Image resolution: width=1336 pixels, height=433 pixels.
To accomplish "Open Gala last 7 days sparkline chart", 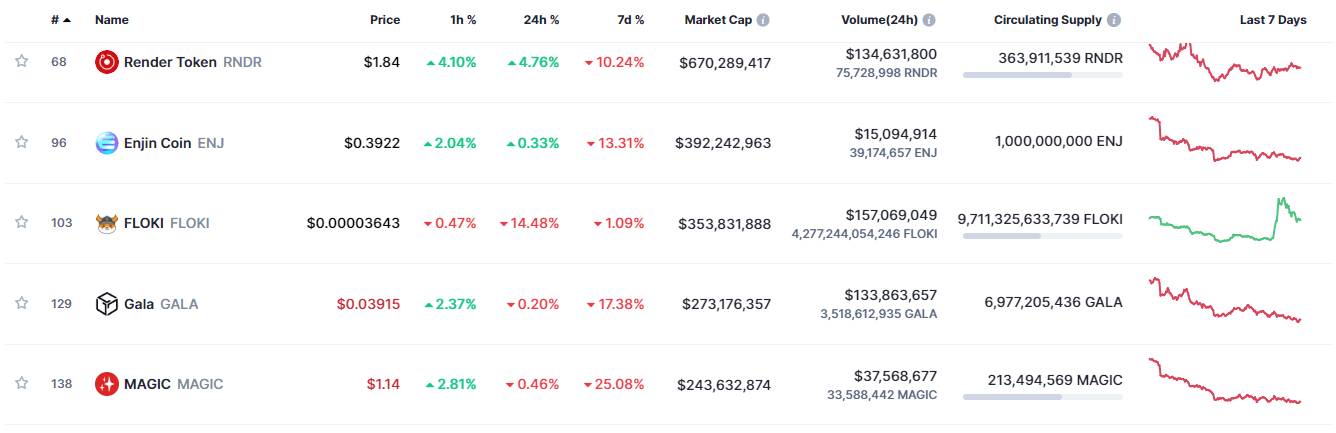I will click(1226, 301).
